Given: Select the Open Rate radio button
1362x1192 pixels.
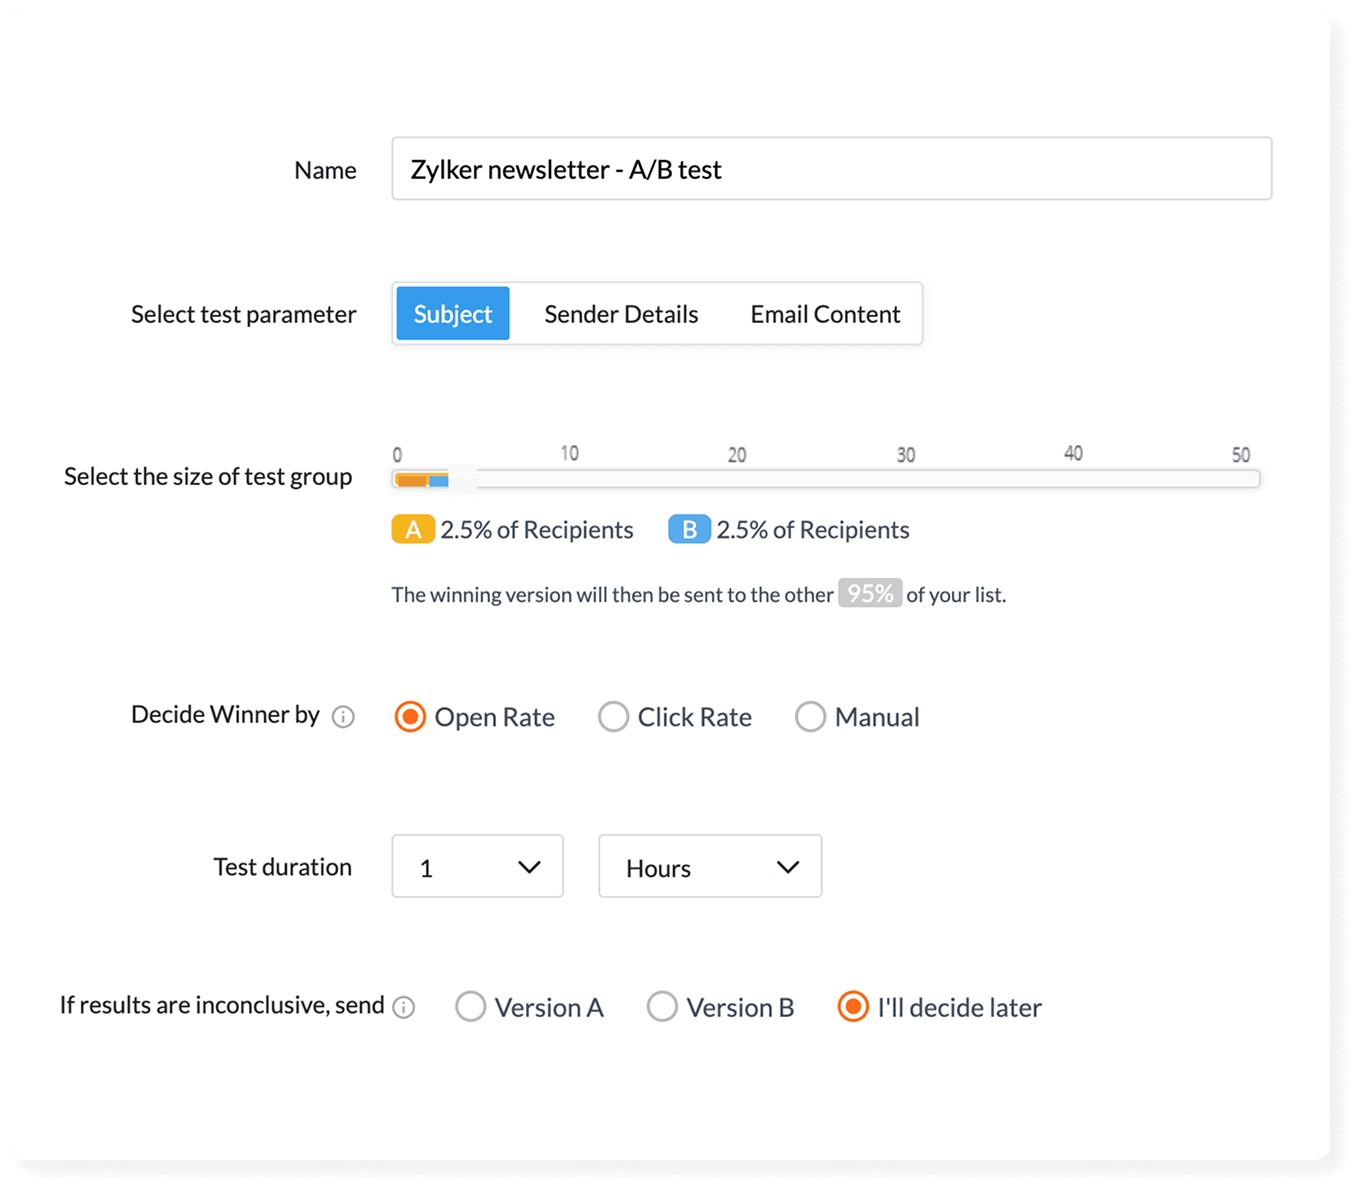Looking at the screenshot, I should pos(410,717).
